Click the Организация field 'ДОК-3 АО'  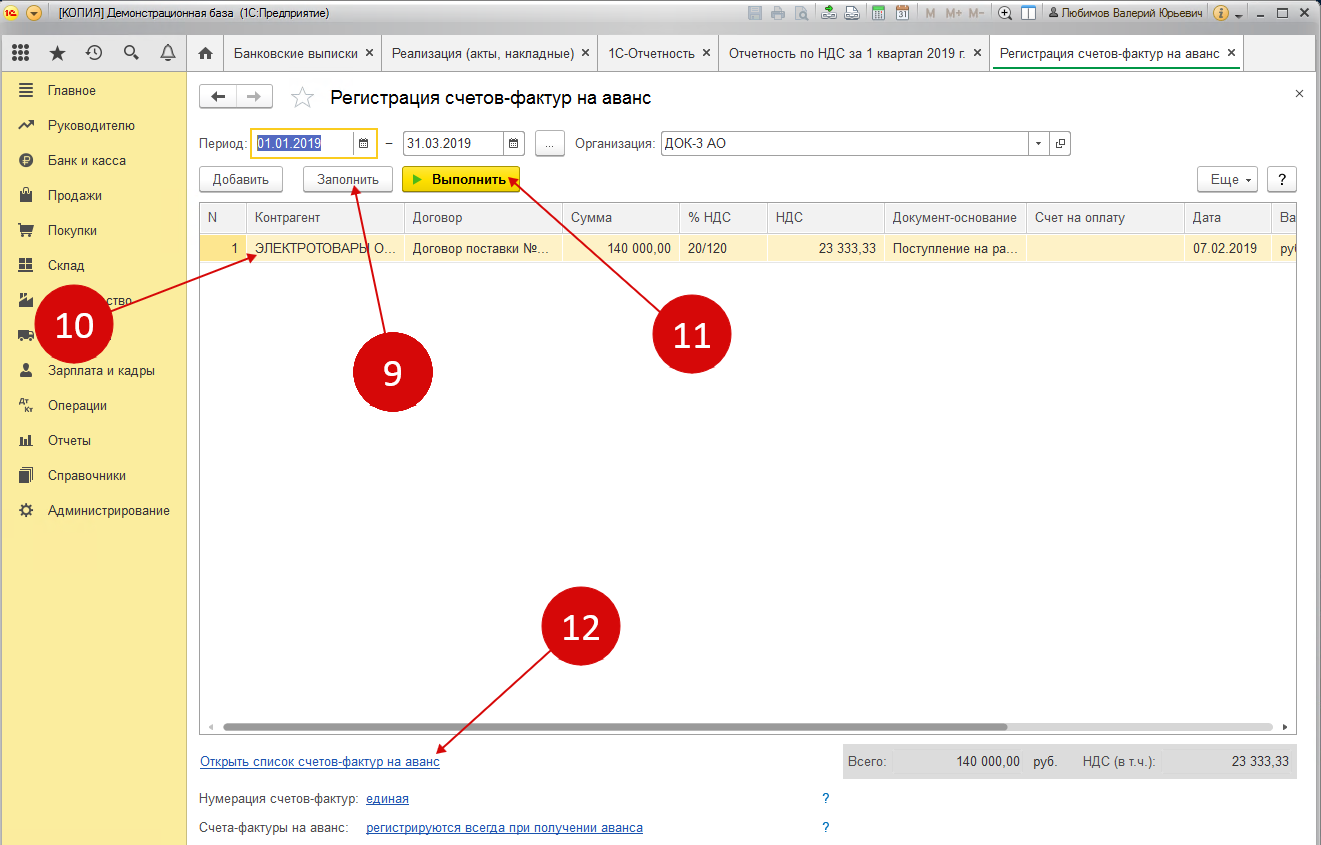[844, 144]
